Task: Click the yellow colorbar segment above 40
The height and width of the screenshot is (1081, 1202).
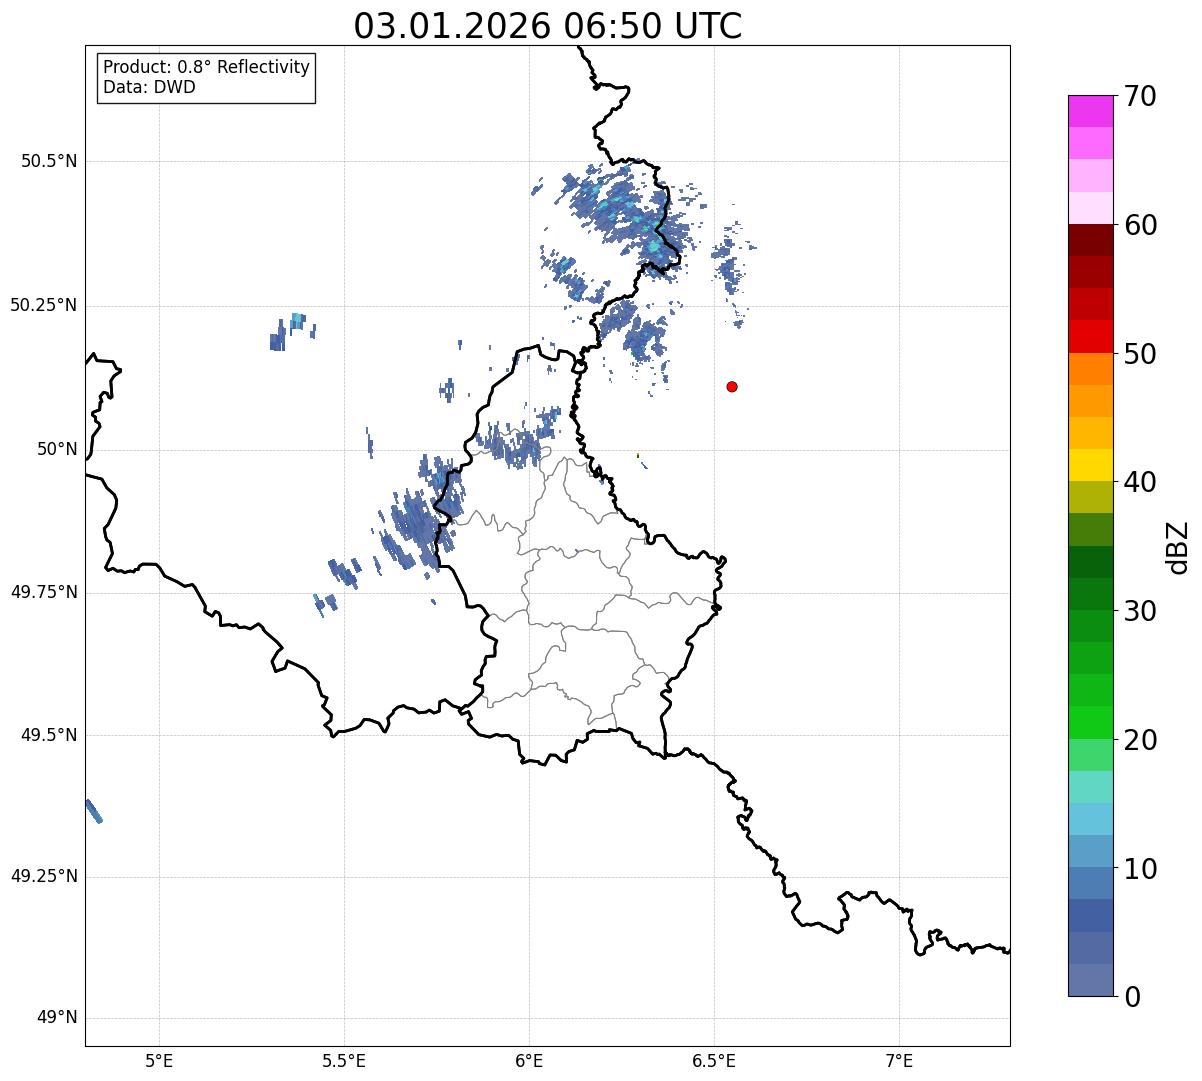Action: [x=1090, y=465]
